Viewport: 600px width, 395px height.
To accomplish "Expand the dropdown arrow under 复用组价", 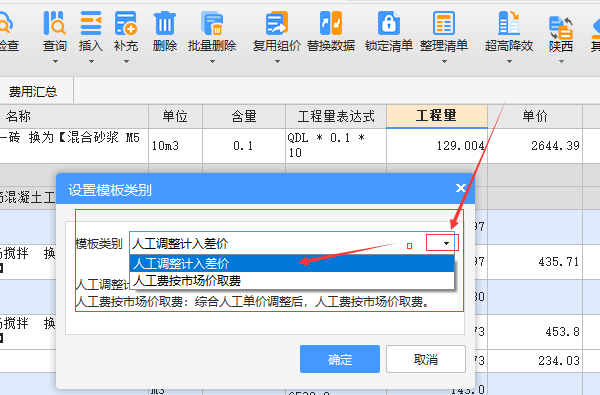I will 277,62.
